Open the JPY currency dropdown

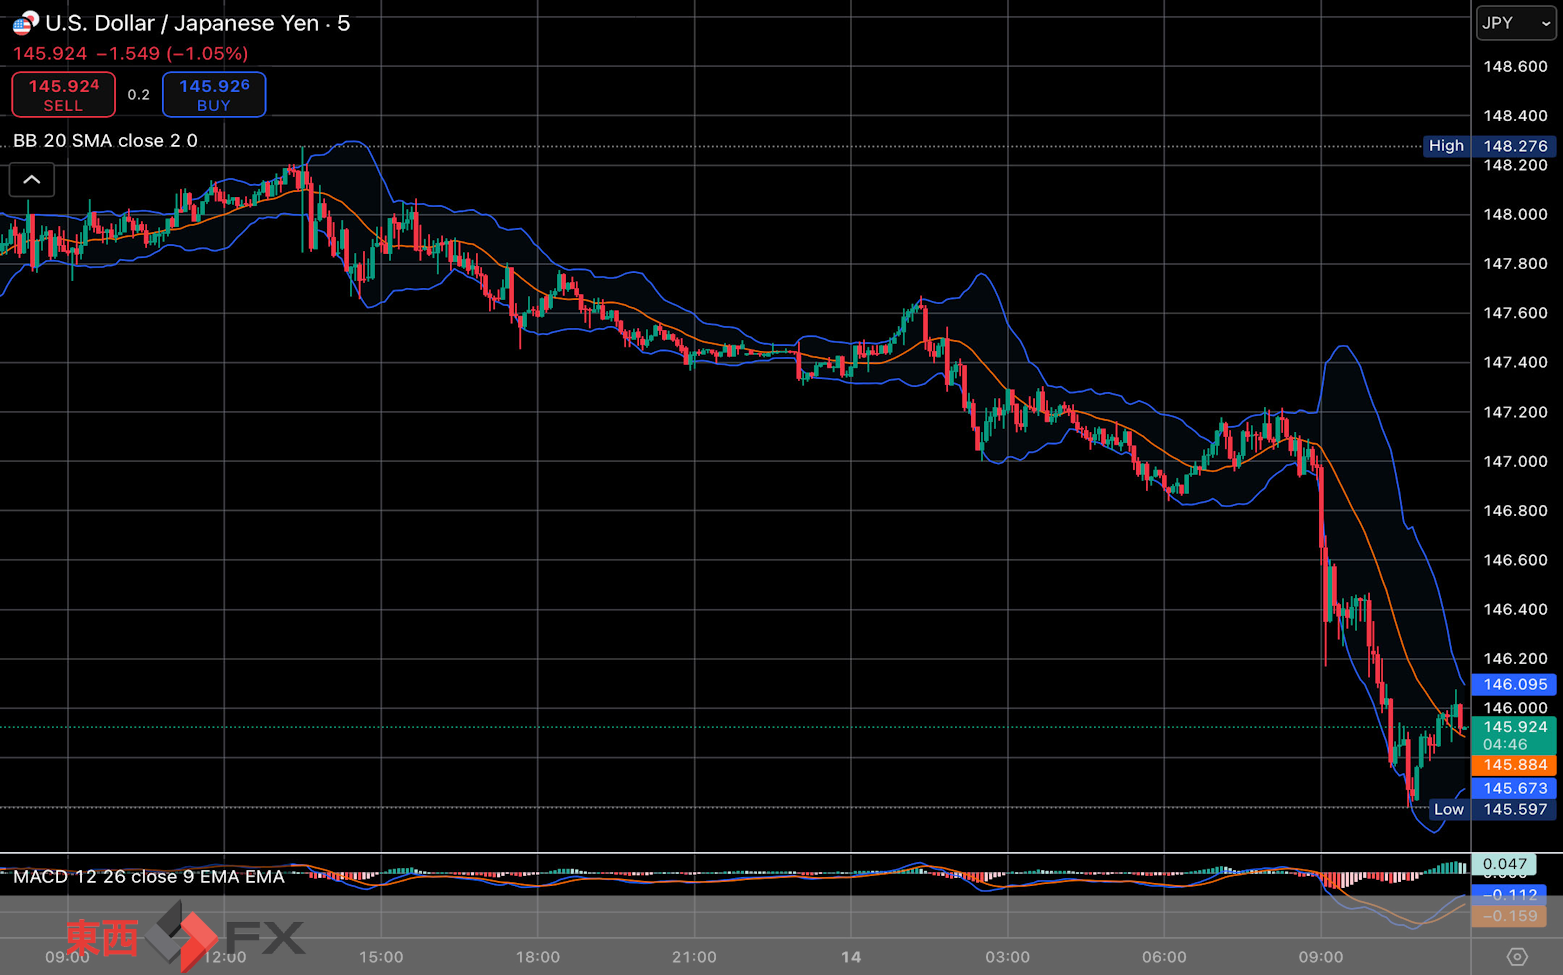pos(1516,23)
